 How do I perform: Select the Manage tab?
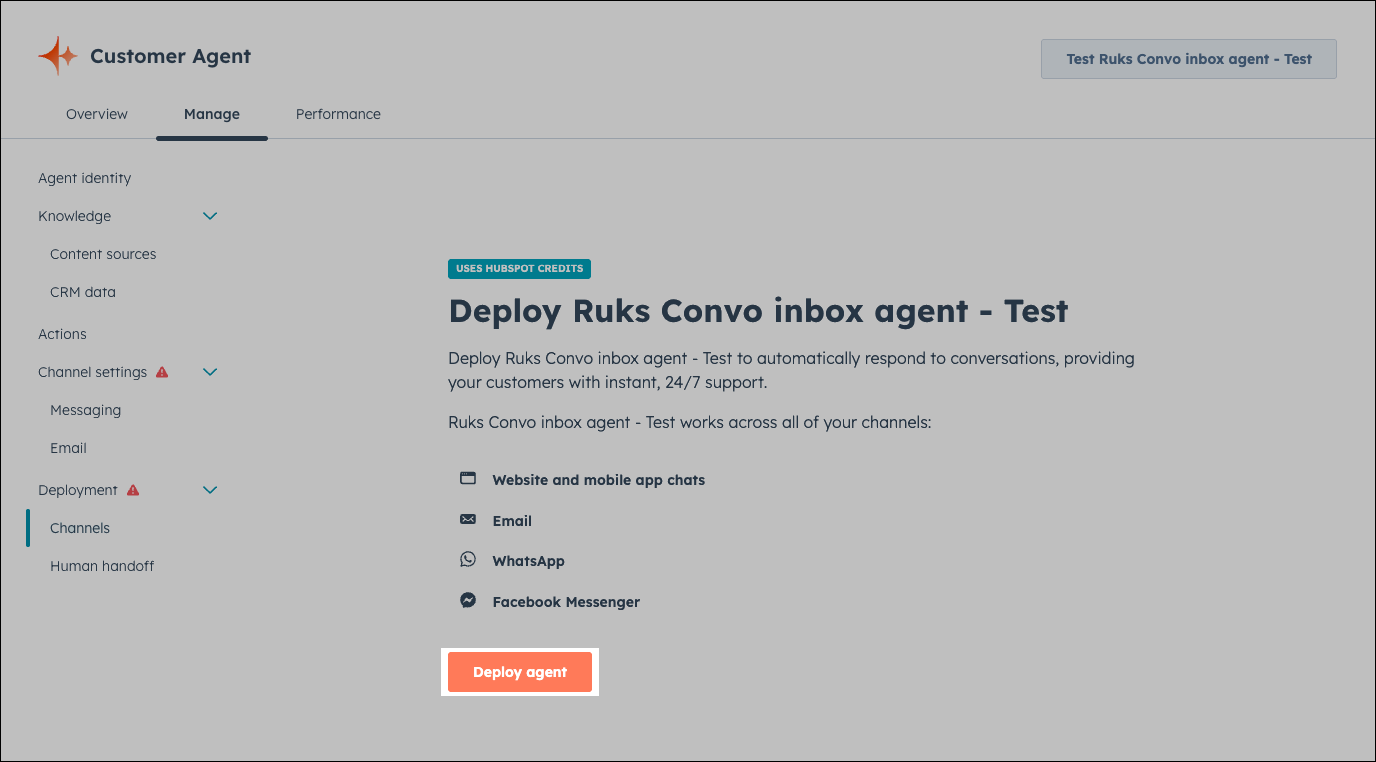point(212,114)
